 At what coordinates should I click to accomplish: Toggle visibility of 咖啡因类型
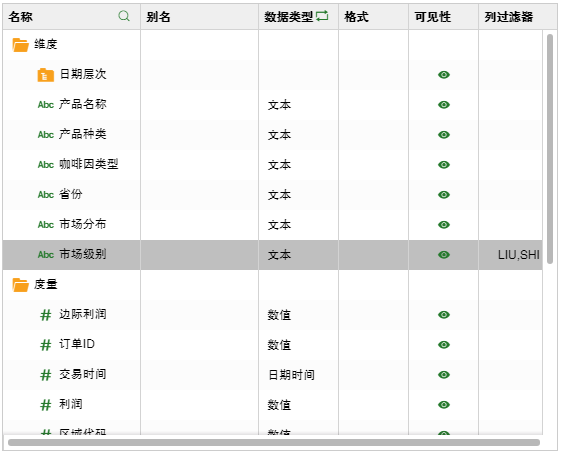tap(444, 165)
